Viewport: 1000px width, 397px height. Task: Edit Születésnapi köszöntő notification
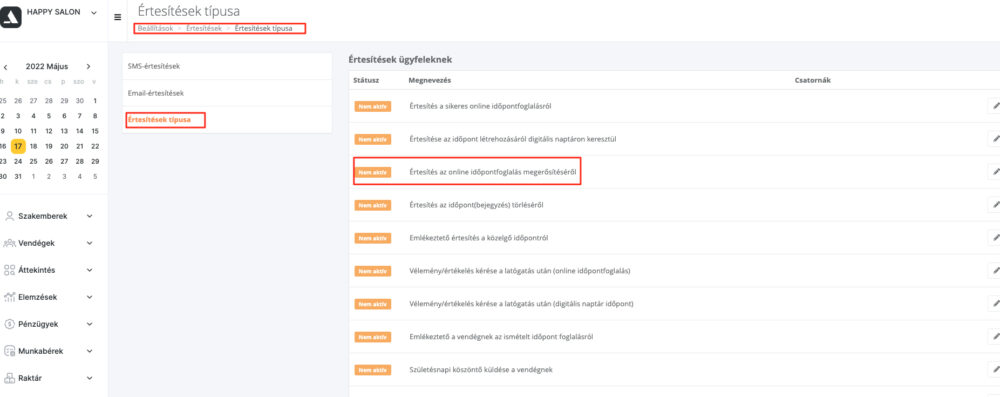coord(994,370)
